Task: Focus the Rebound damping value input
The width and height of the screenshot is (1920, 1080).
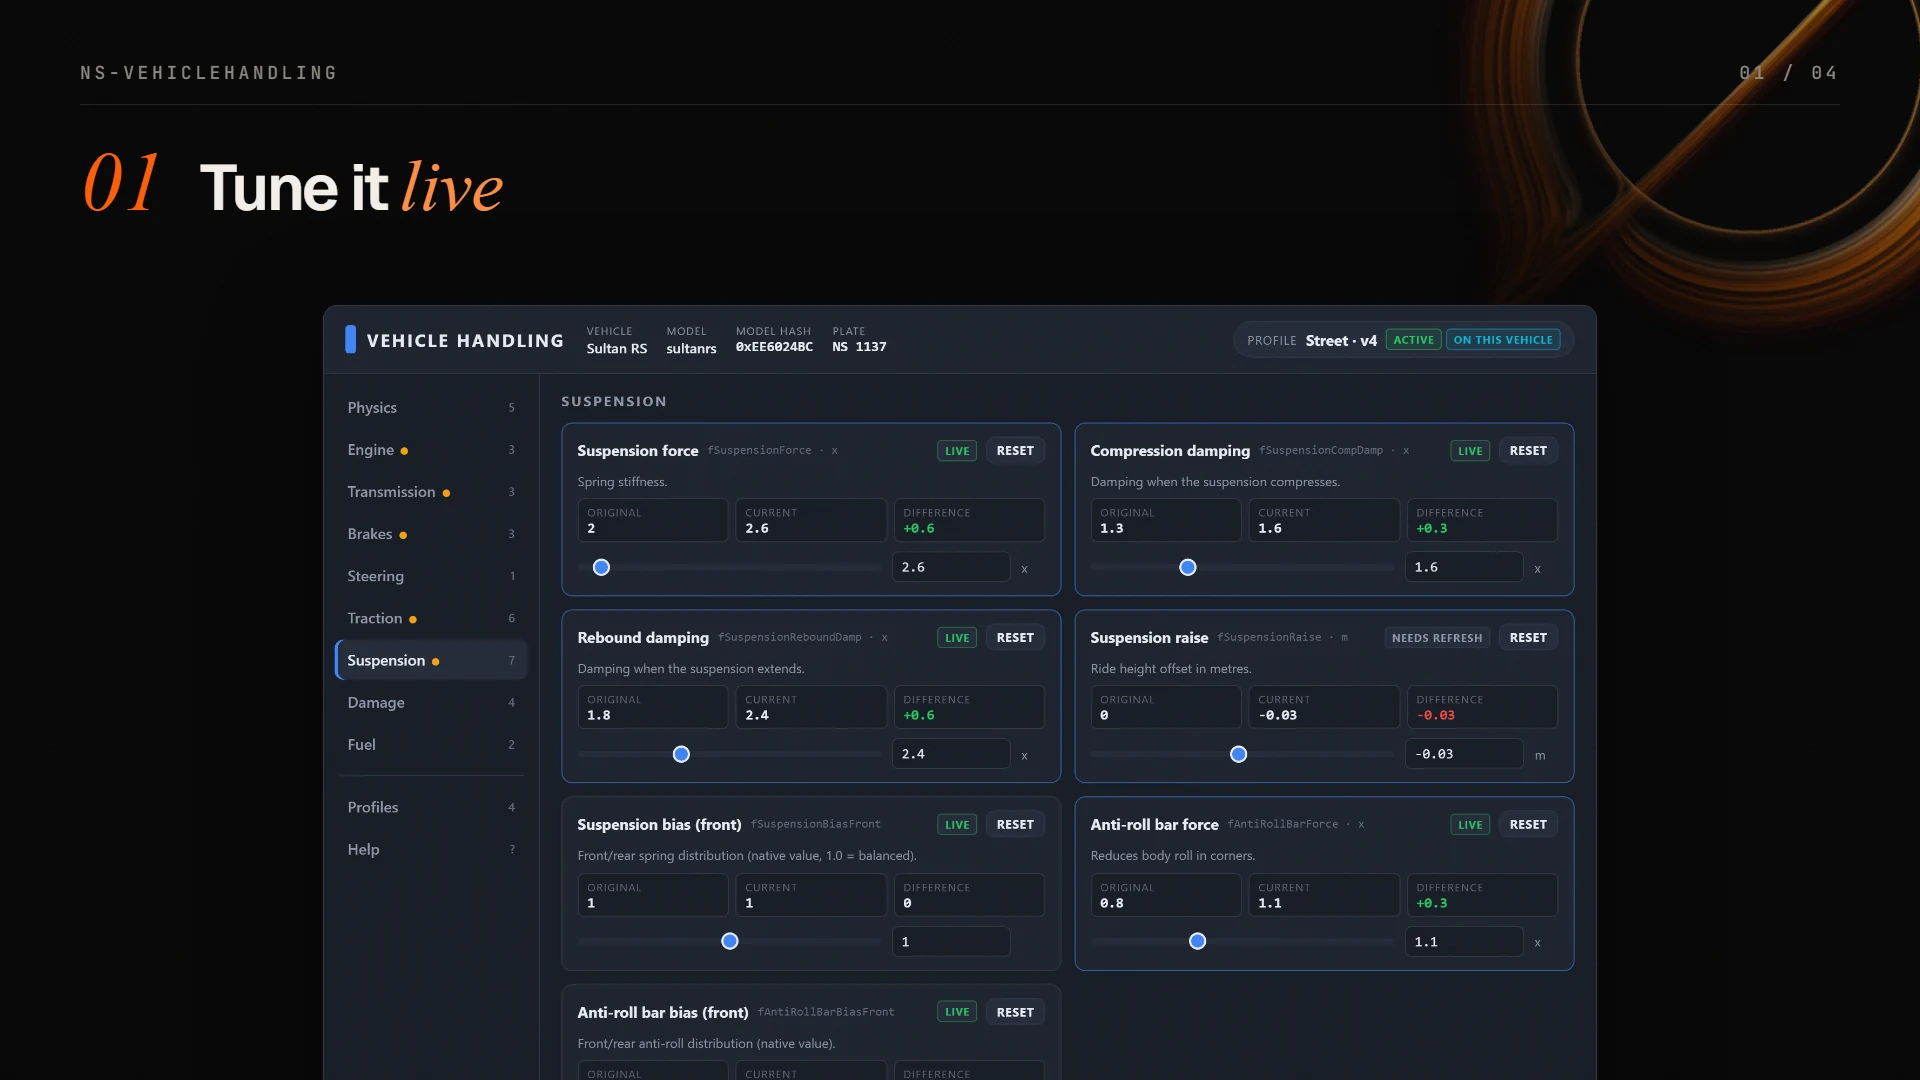Action: (951, 754)
